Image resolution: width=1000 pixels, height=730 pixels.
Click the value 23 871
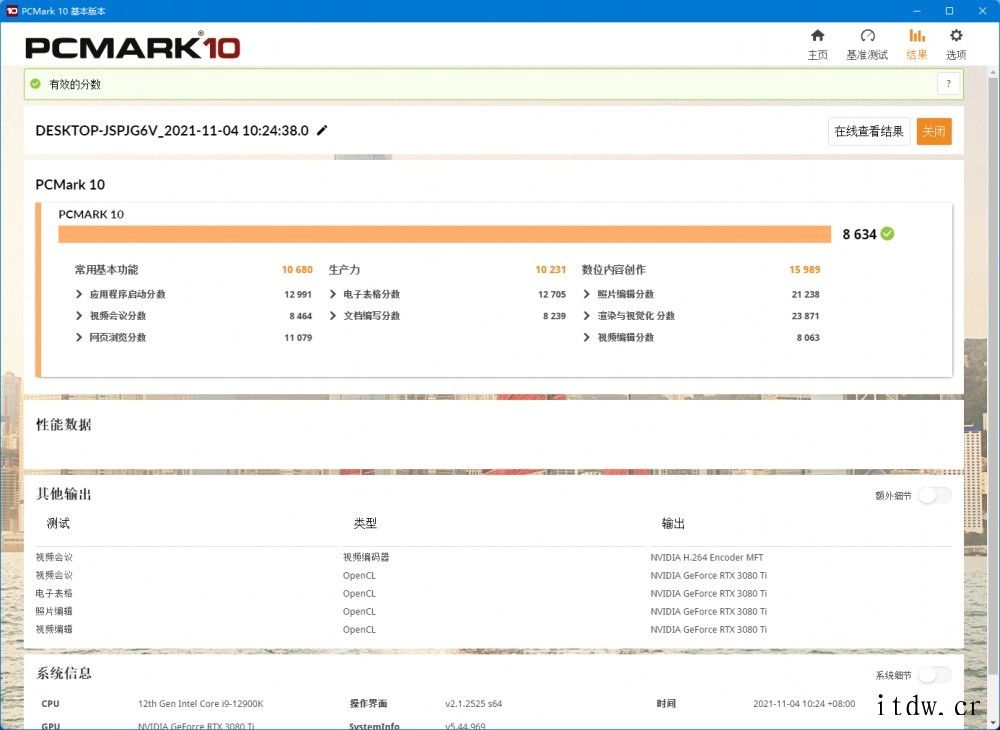pyautogui.click(x=805, y=316)
